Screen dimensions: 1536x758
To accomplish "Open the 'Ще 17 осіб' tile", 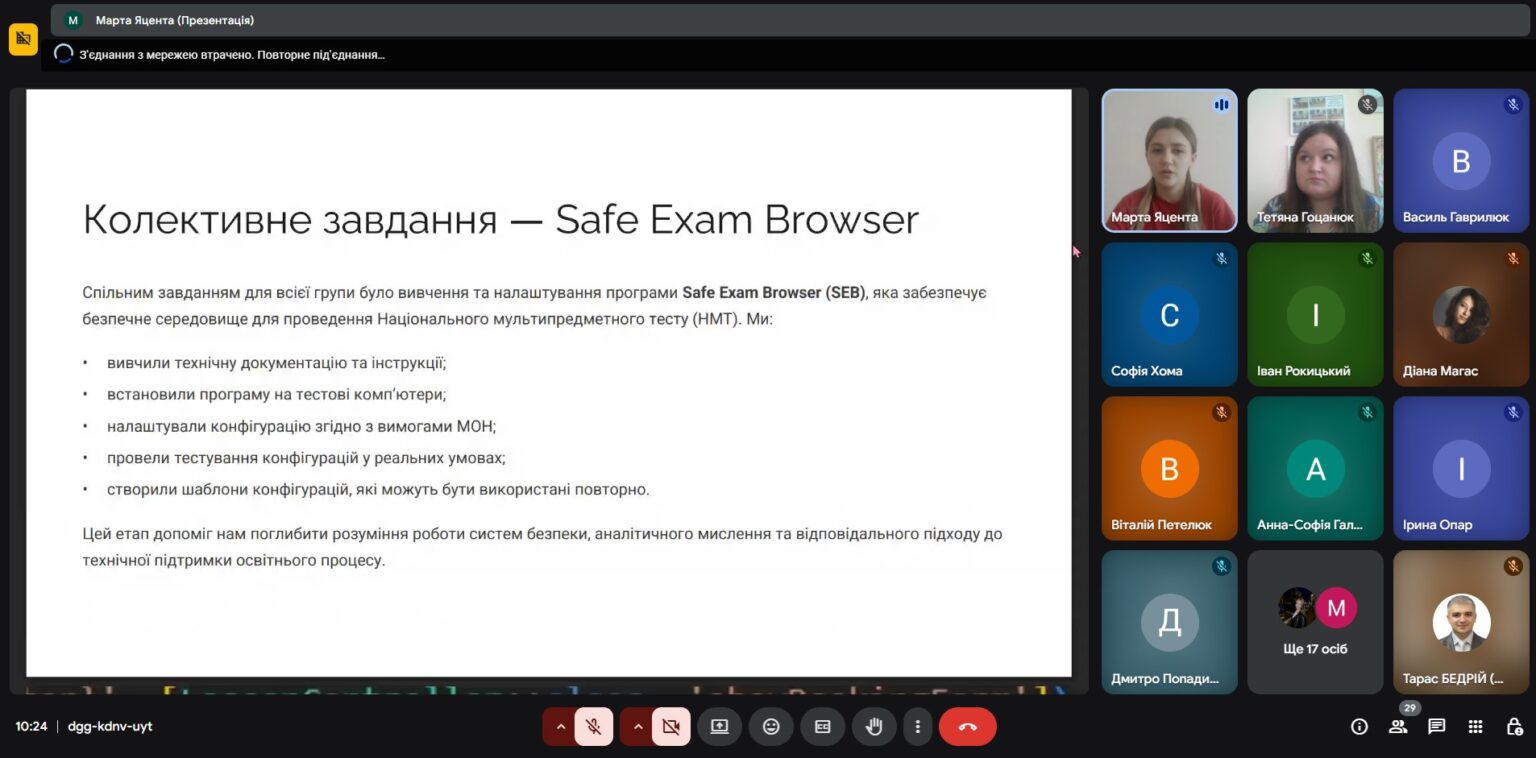I will [1315, 622].
